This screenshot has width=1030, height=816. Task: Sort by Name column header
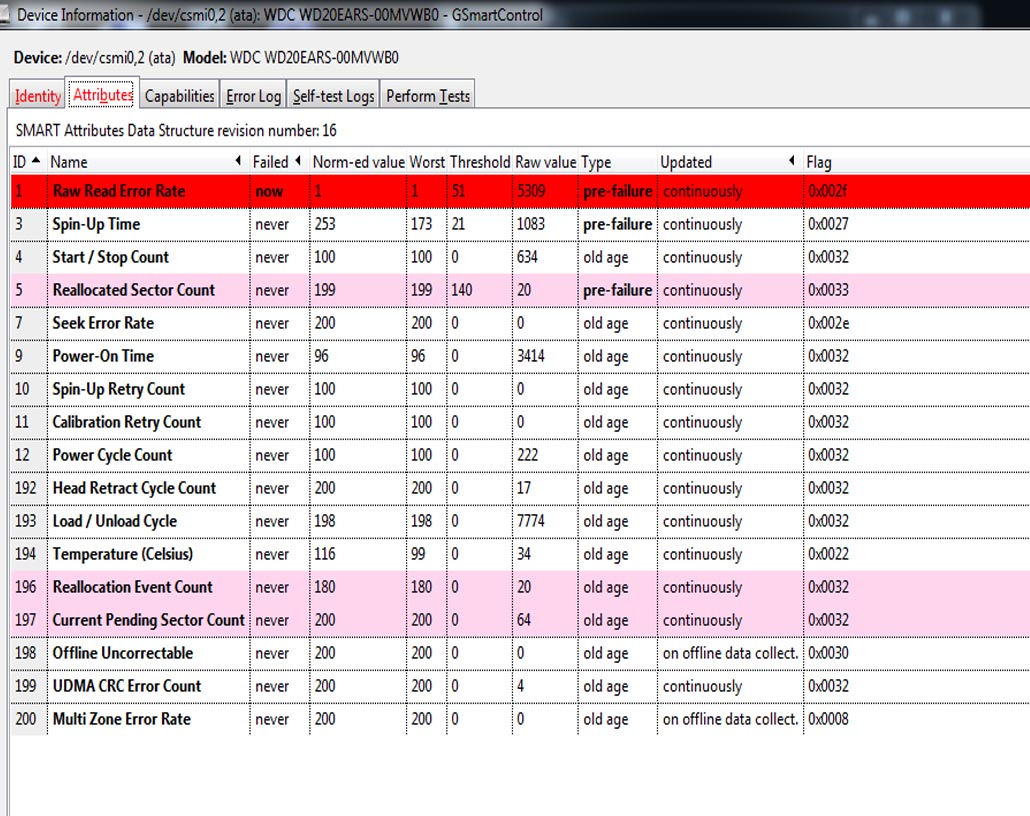(x=147, y=162)
